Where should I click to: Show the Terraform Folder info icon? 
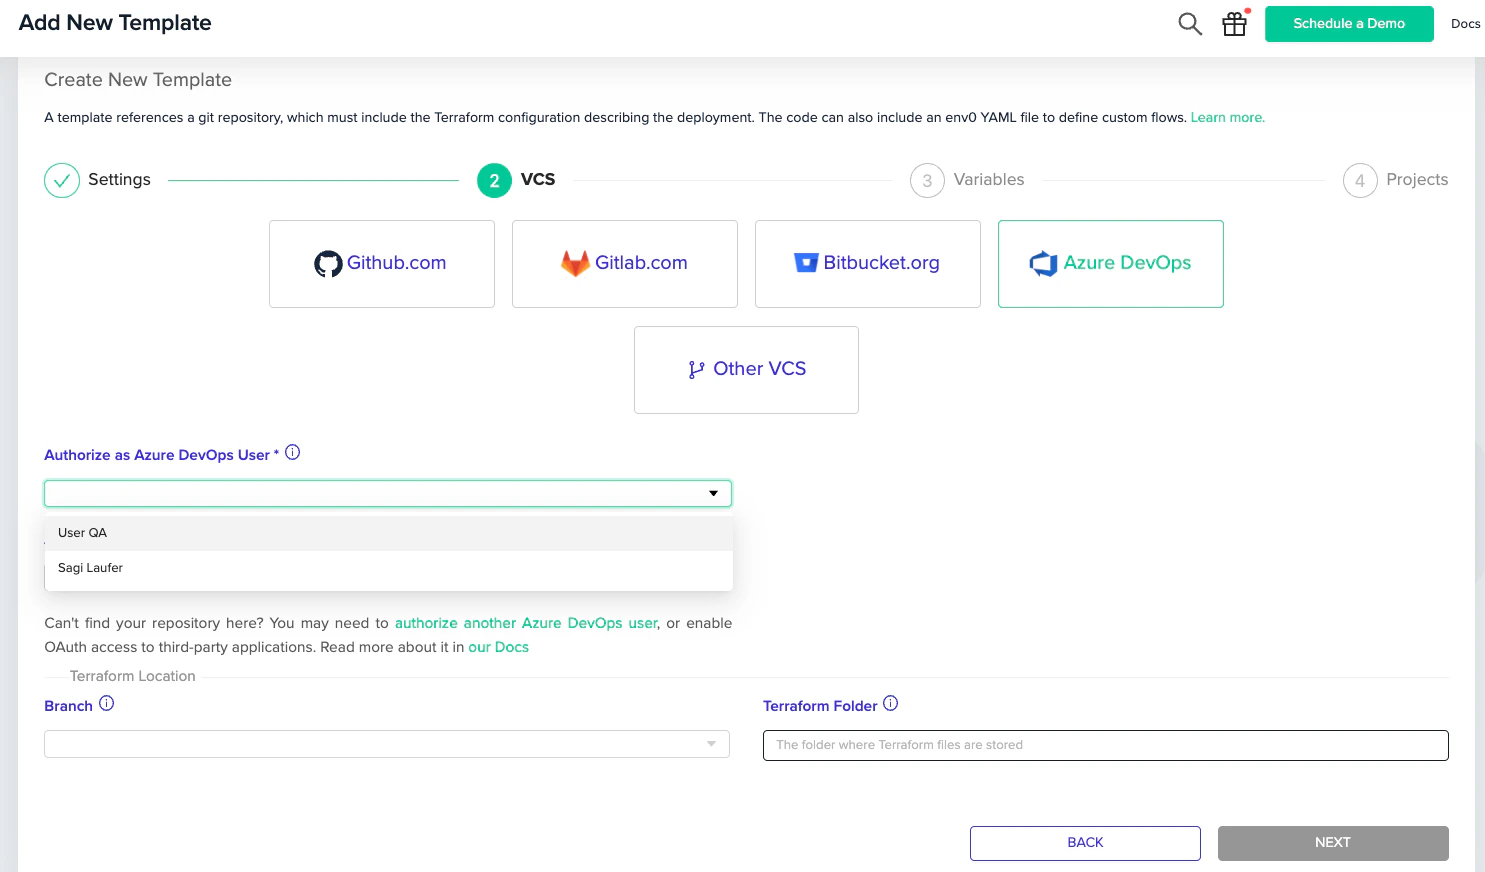point(891,703)
